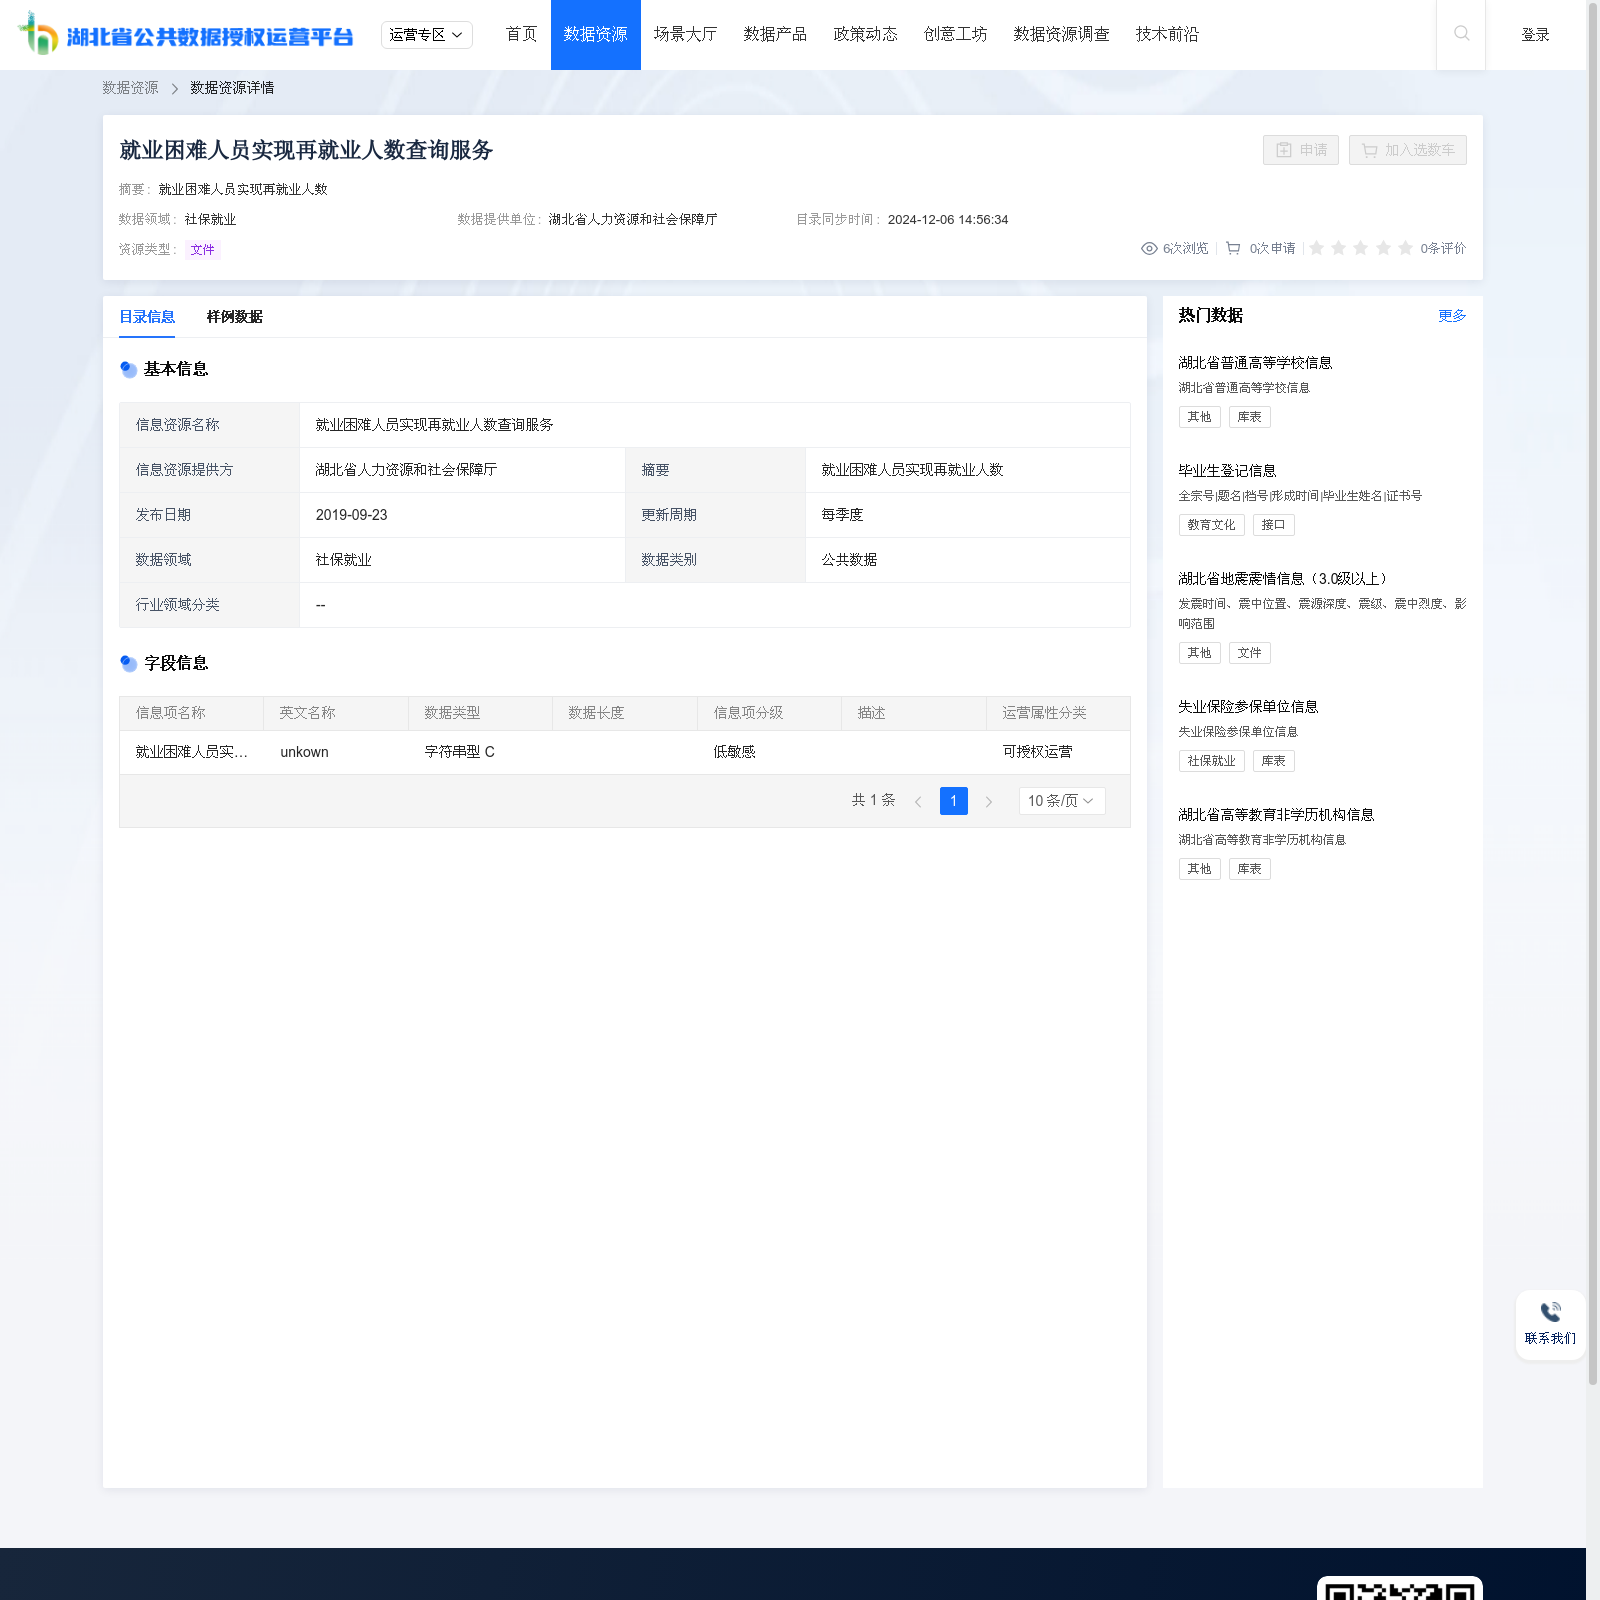Click the 数据资源 breadcrumb link
Screen dimensions: 1600x1600
[x=130, y=88]
